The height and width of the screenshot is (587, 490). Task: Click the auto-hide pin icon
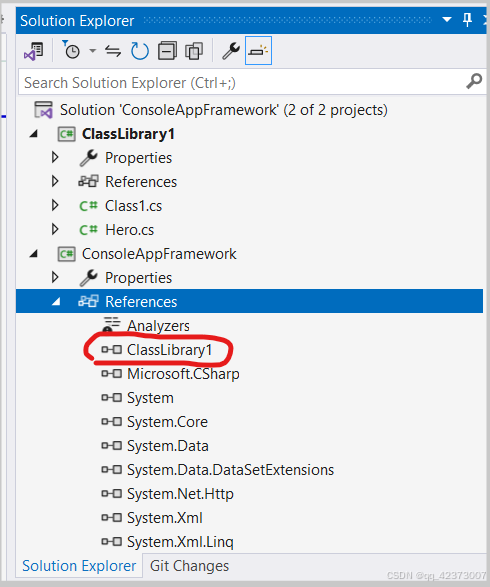point(467,19)
